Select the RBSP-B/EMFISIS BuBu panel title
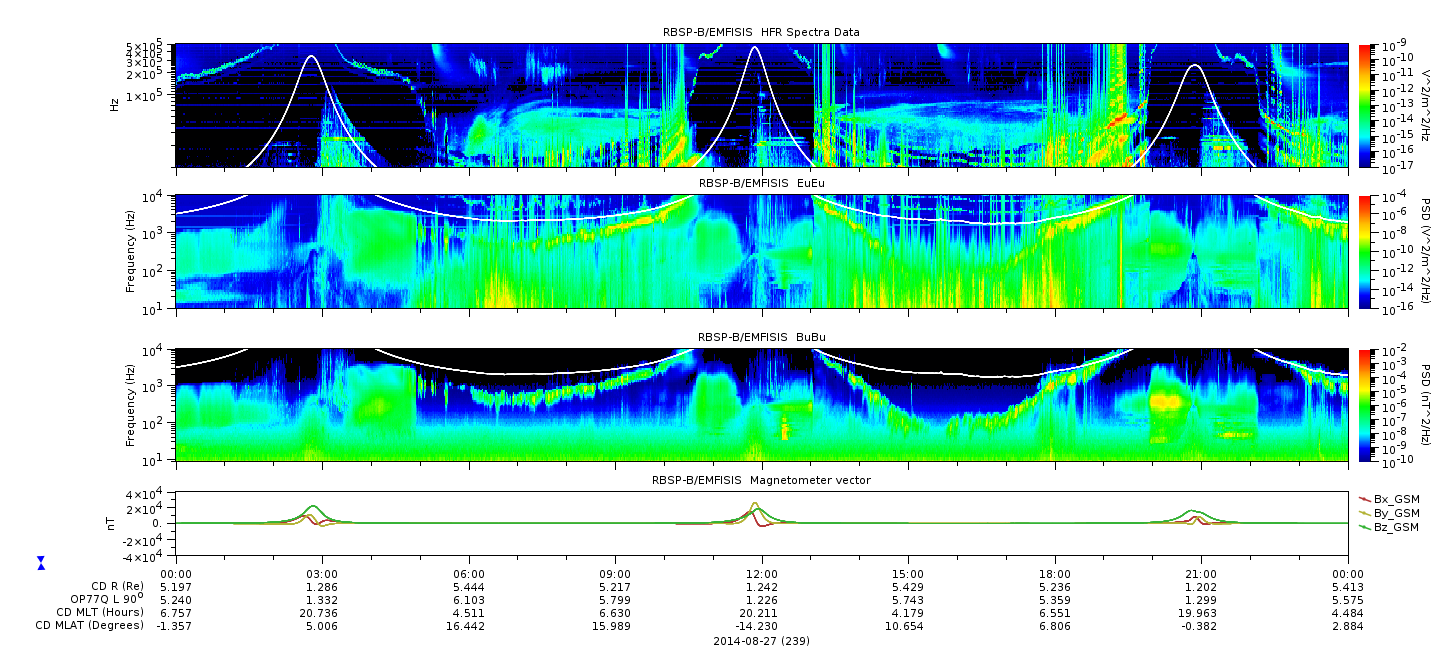1447x658 pixels. pyautogui.click(x=761, y=337)
